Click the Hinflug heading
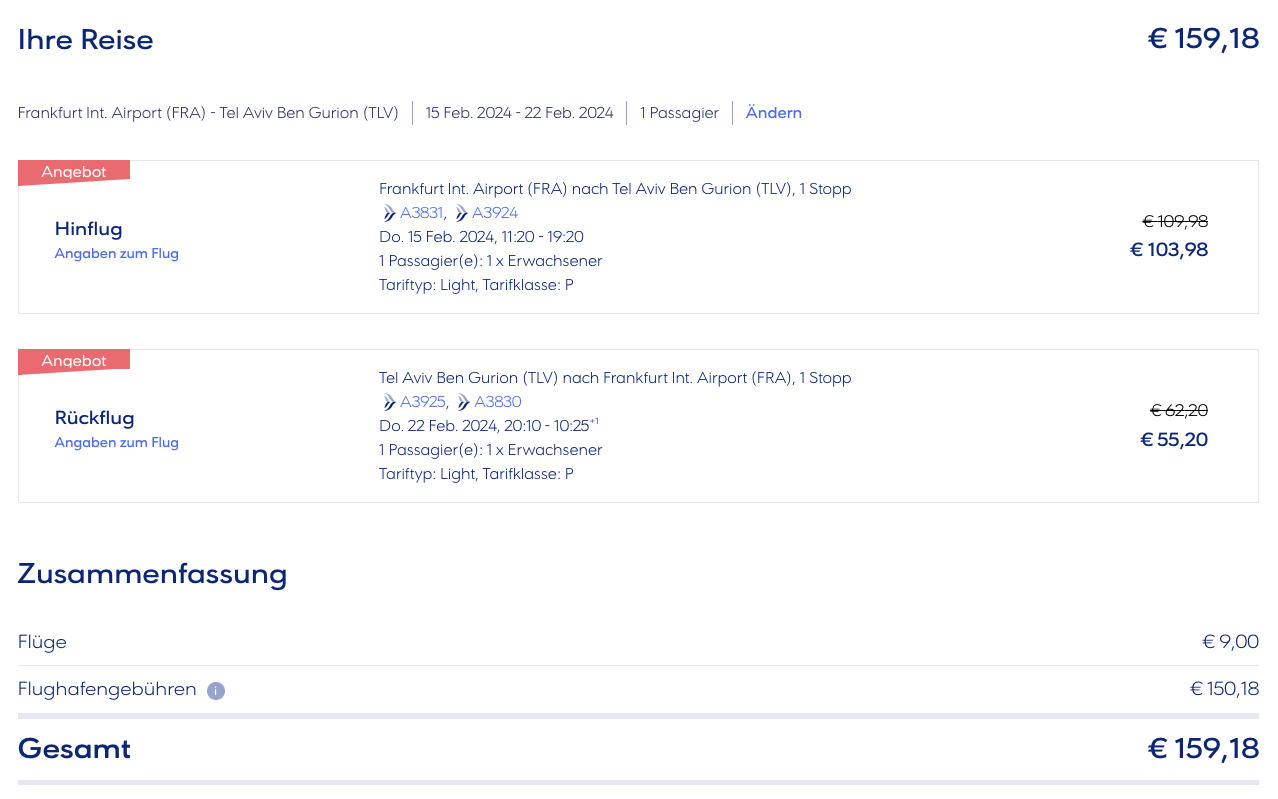The image size is (1278, 799). point(88,229)
